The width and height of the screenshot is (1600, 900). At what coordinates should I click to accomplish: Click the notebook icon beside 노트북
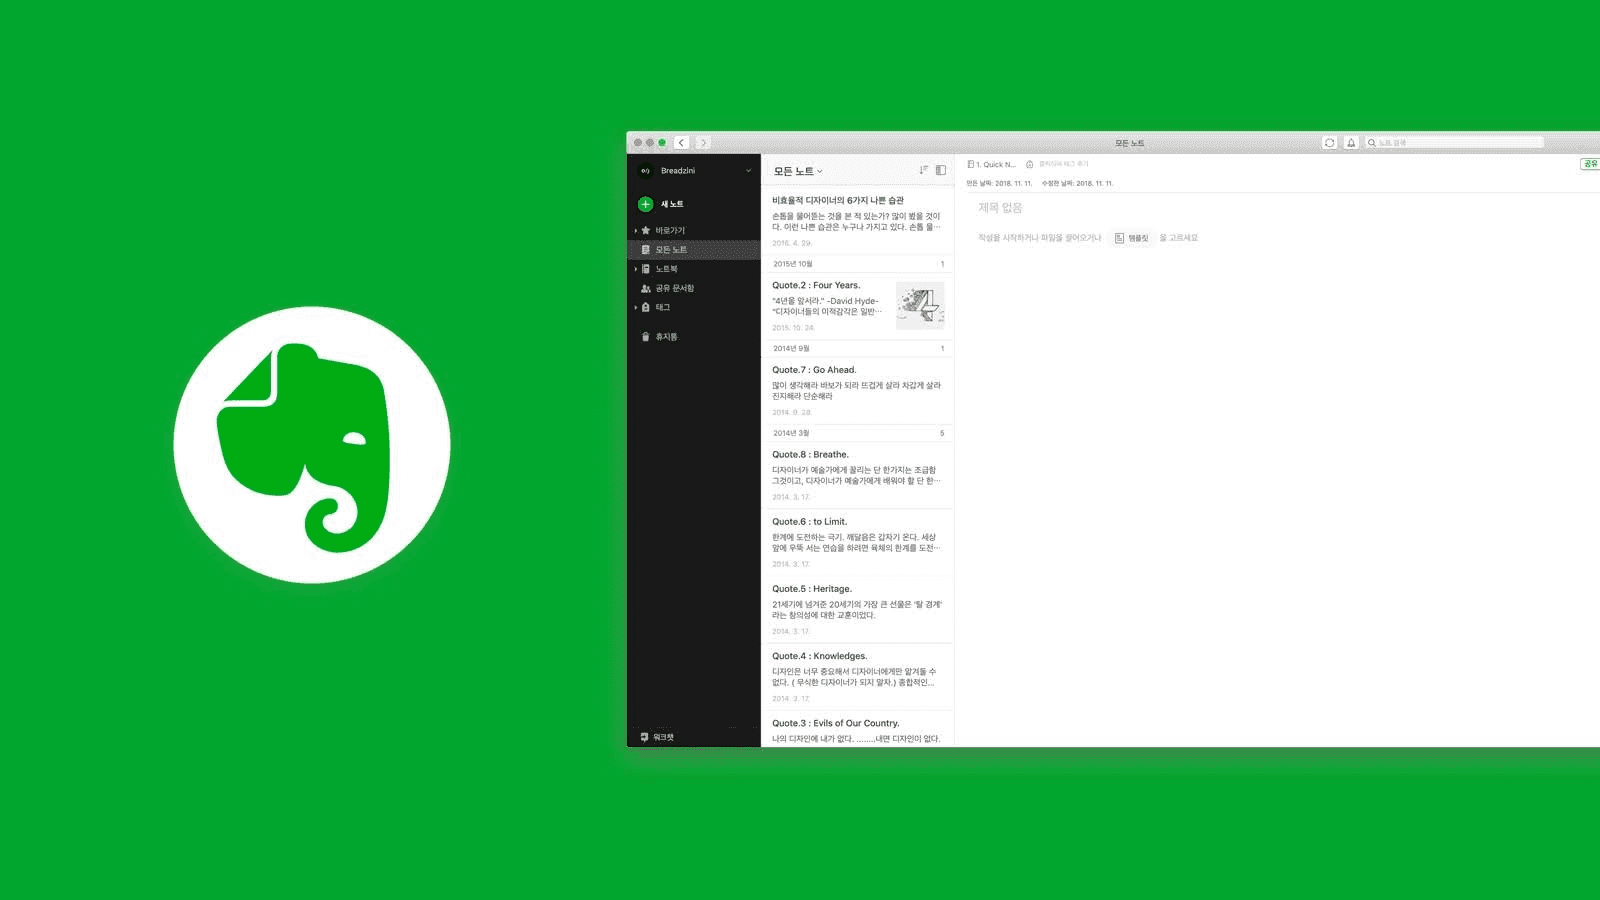tap(646, 269)
